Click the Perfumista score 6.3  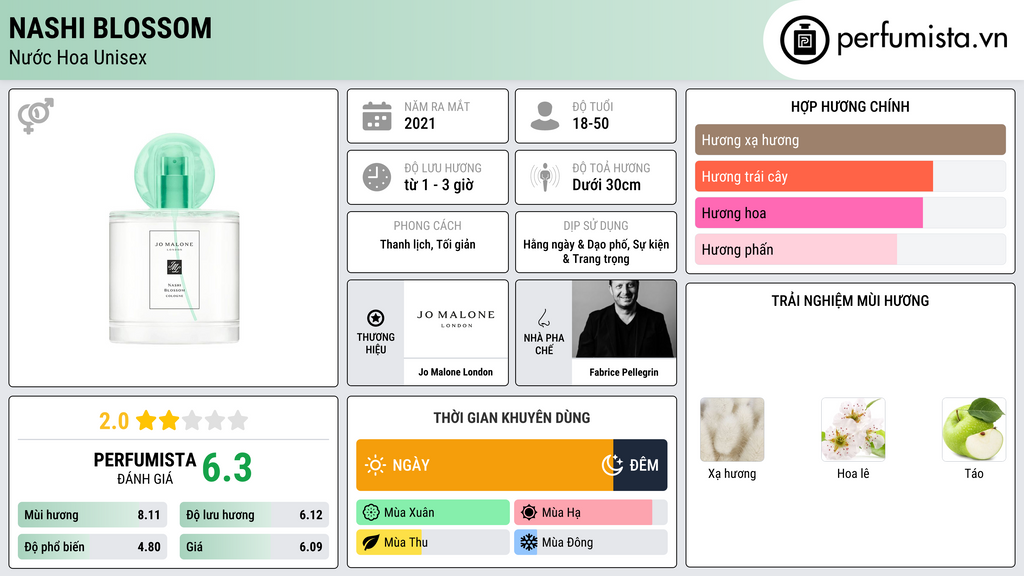[227, 468]
